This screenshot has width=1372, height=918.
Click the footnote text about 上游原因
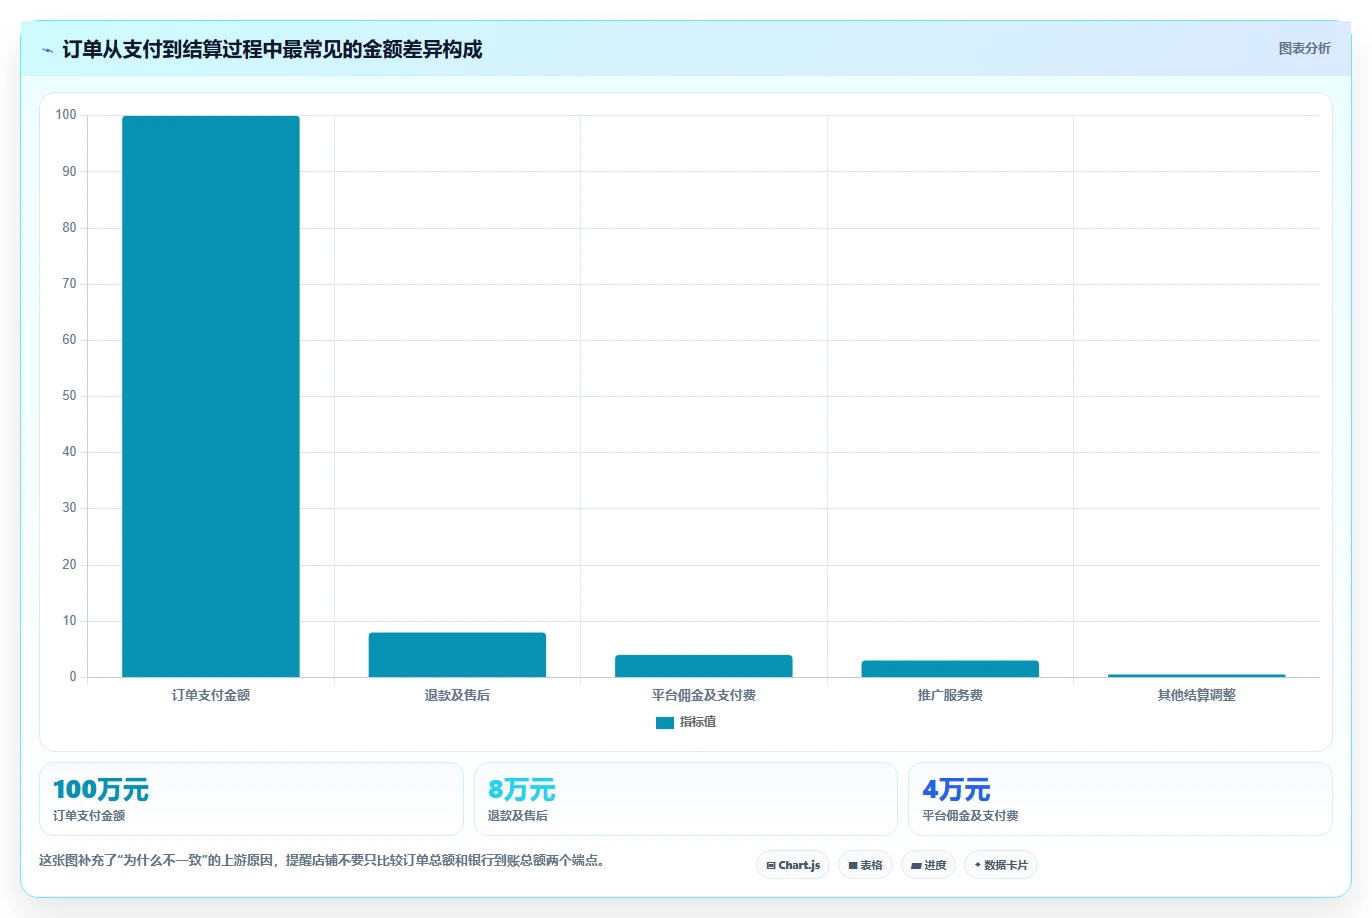click(324, 860)
